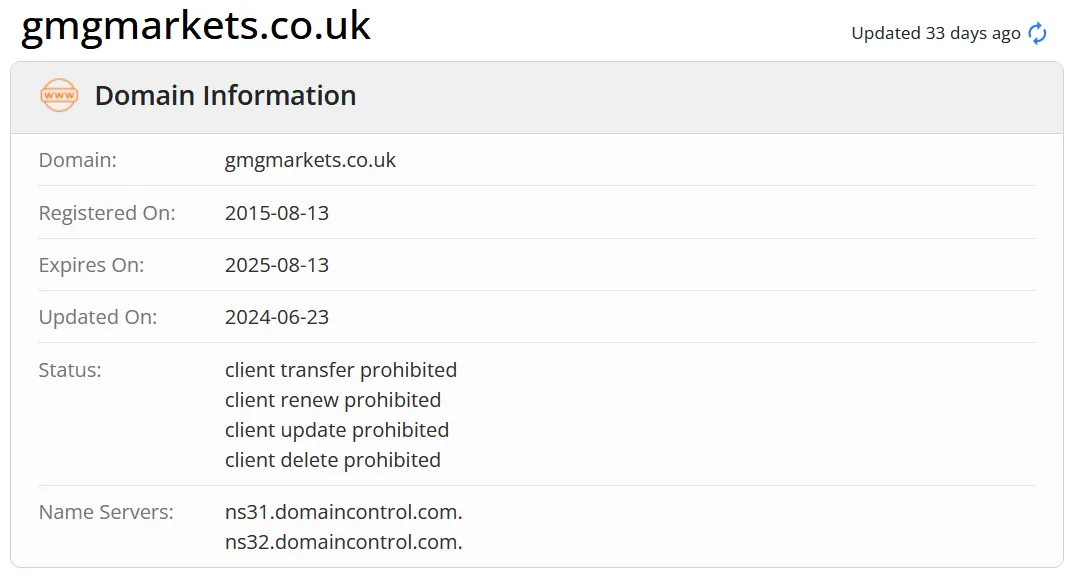Click the client renew prohibited status

[333, 400]
